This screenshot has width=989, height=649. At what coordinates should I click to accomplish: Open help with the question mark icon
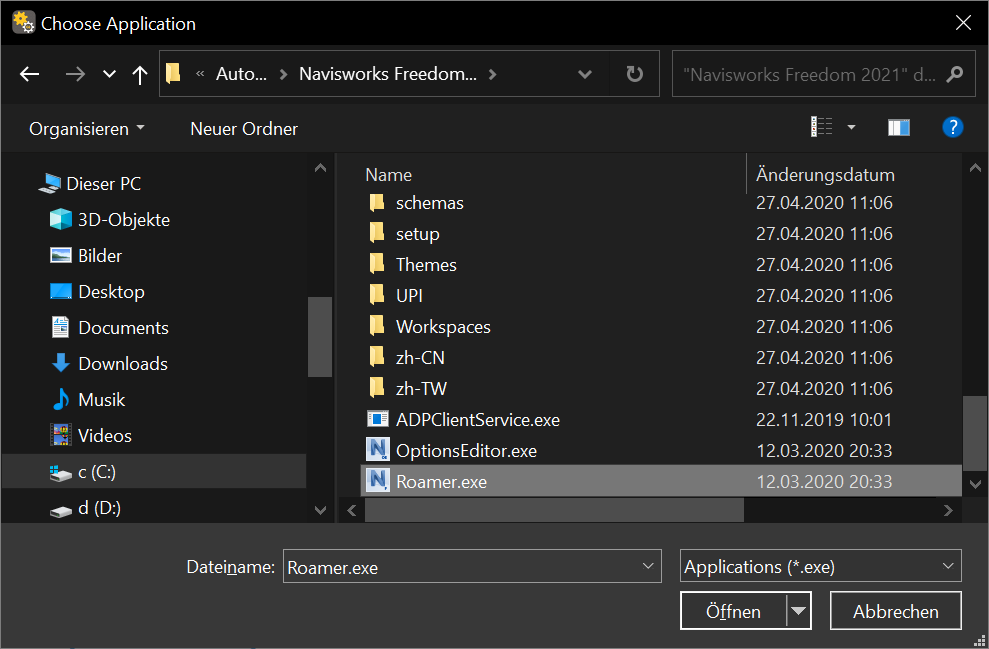[x=952, y=127]
